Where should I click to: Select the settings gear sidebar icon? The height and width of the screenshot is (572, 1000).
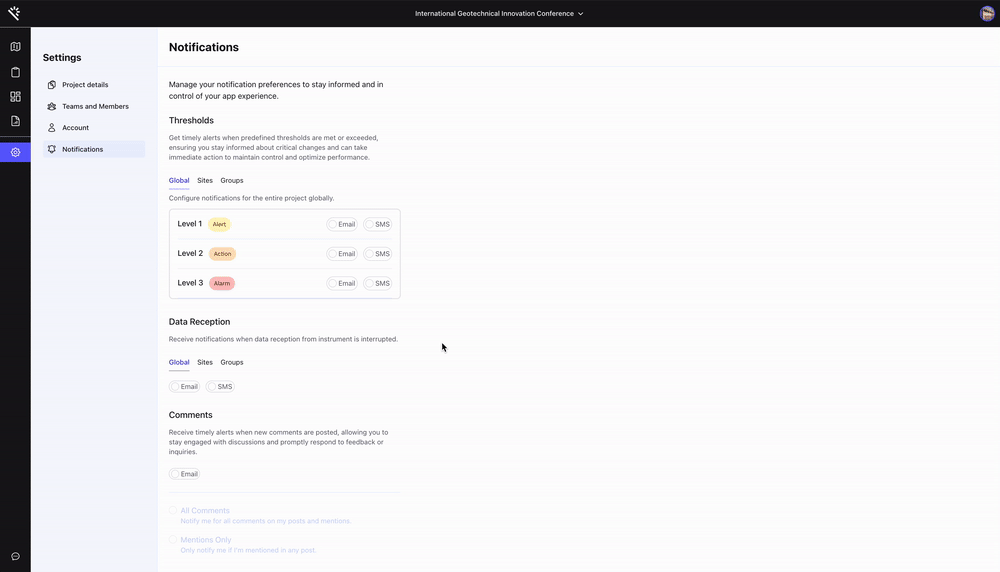pyautogui.click(x=15, y=152)
